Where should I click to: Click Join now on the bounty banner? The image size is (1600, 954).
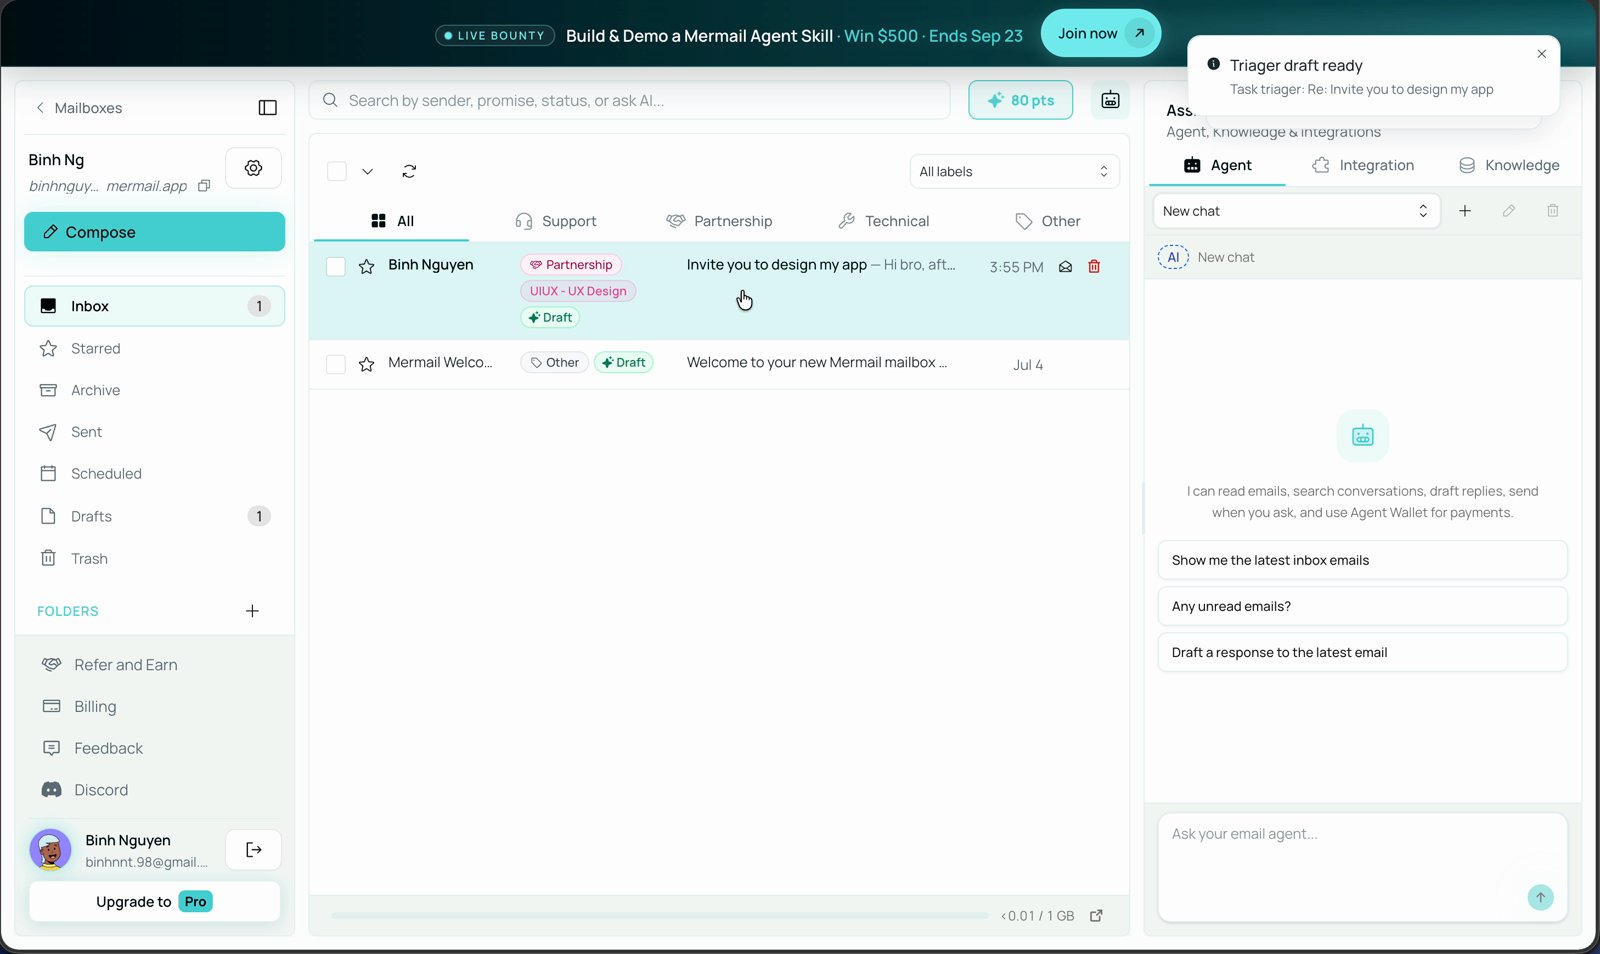click(x=1101, y=33)
